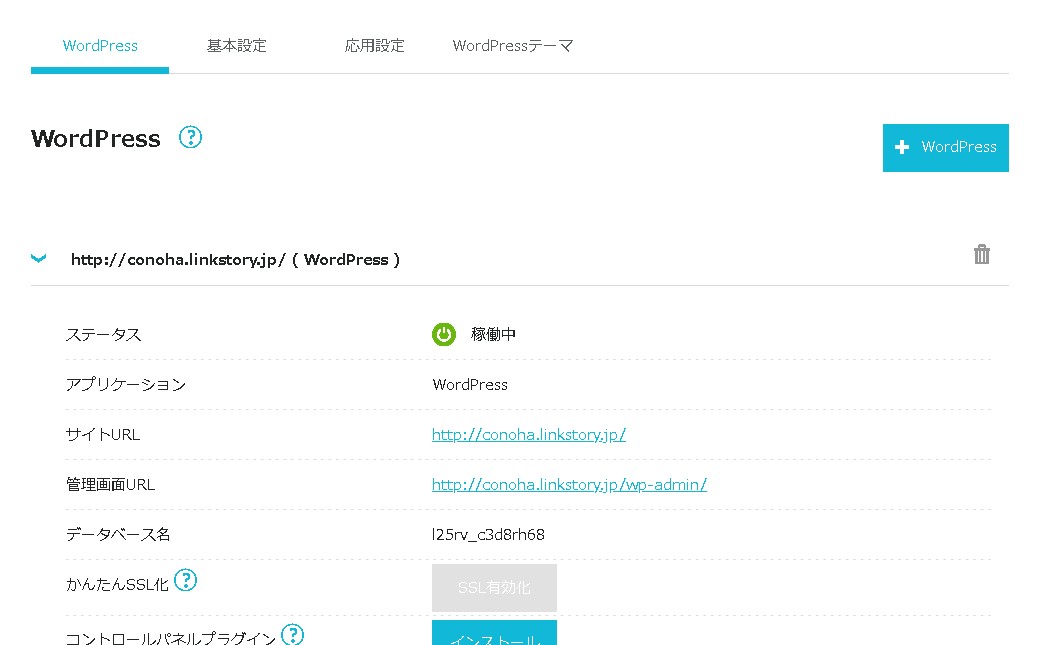Switch to the 基本設定 tab
The image size is (1040, 645).
pyautogui.click(x=236, y=45)
